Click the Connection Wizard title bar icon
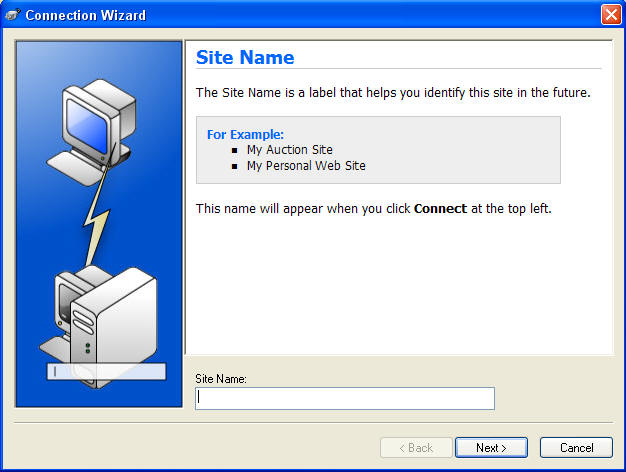Viewport: 626px width, 472px height. coord(12,15)
